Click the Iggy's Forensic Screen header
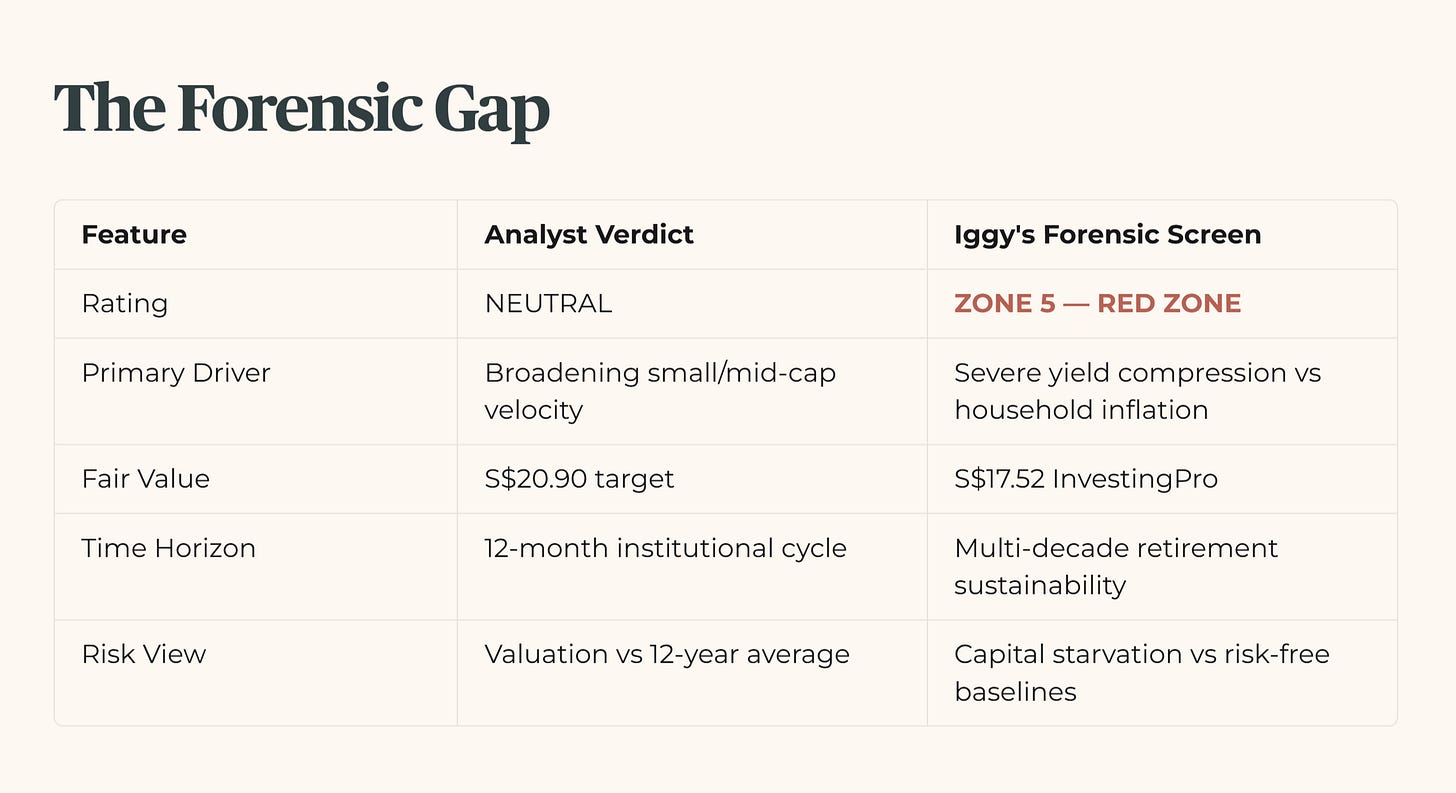 pyautogui.click(x=1108, y=235)
